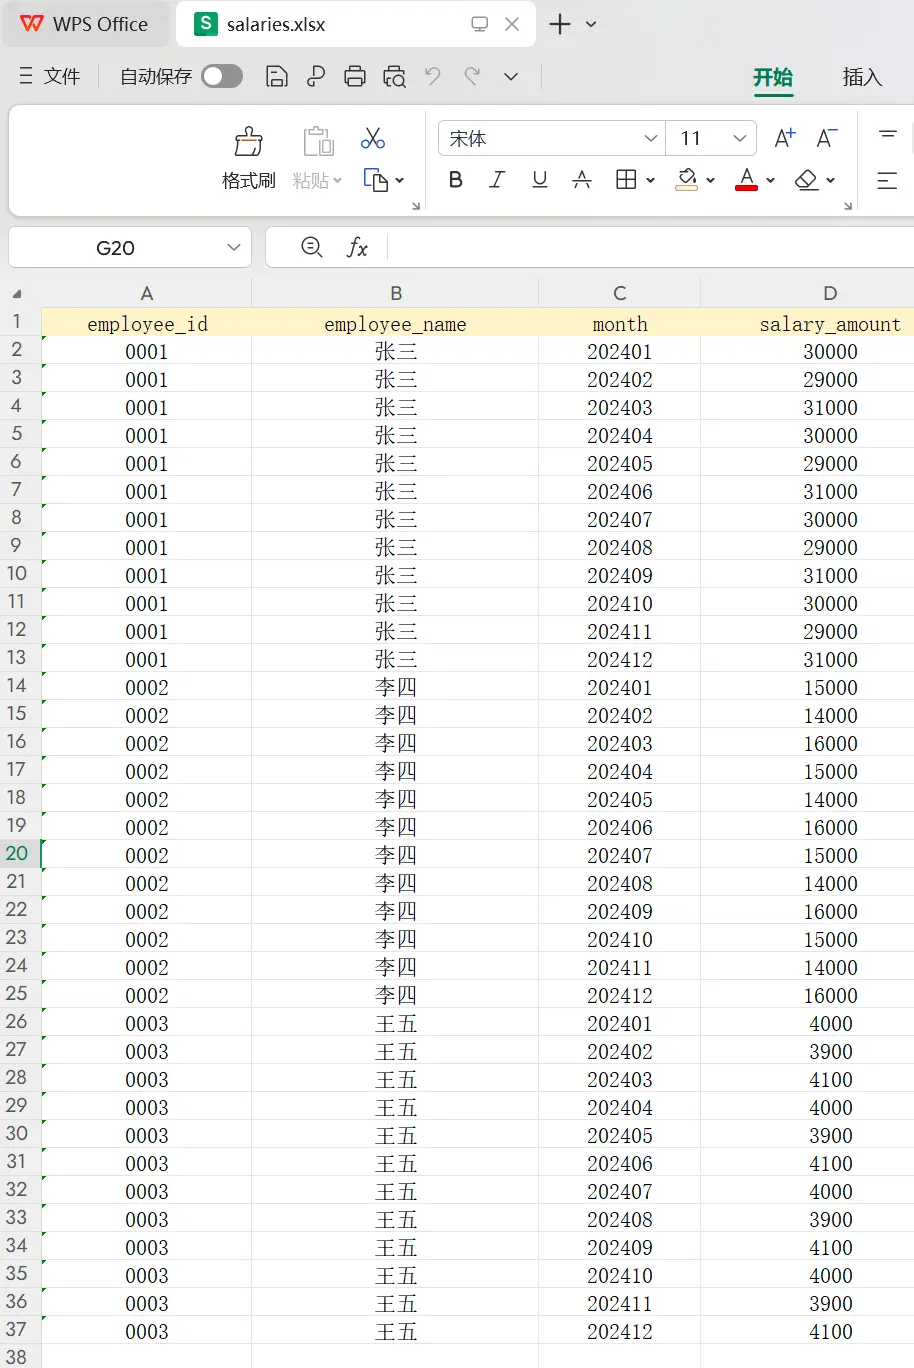
Task: Toggle italic formatting
Action: (x=497, y=180)
